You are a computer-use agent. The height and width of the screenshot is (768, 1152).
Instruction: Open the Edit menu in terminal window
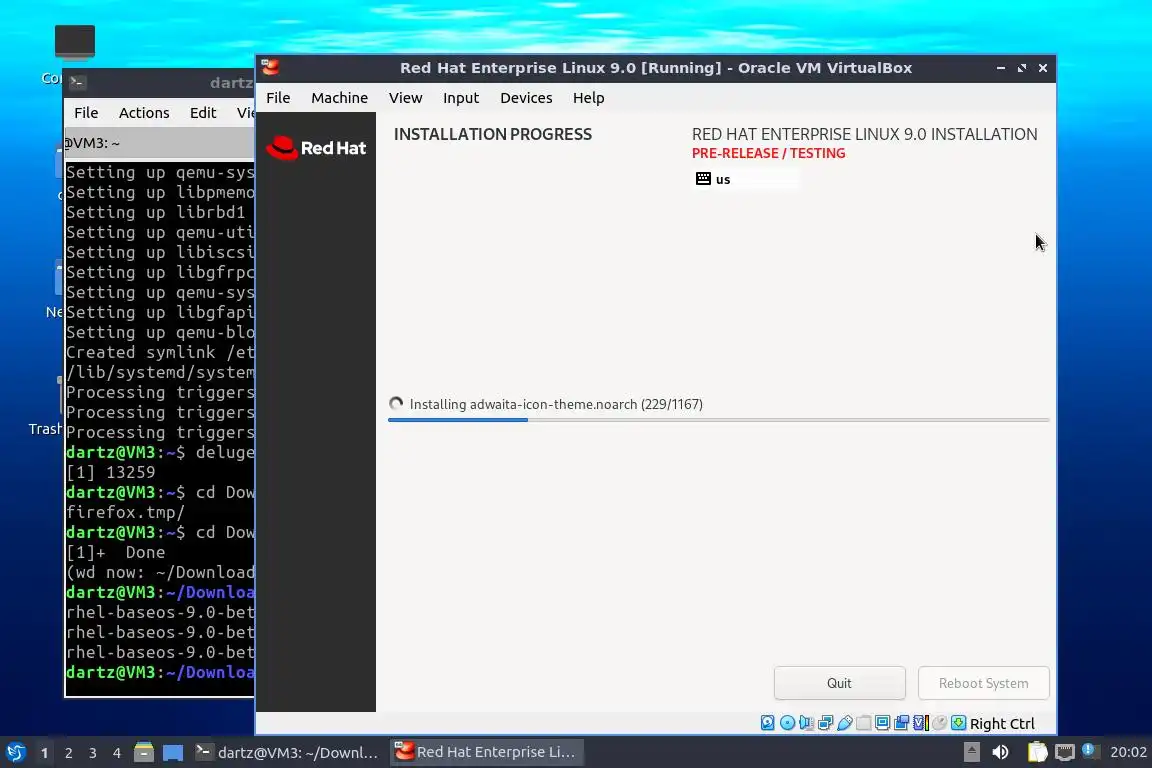203,112
